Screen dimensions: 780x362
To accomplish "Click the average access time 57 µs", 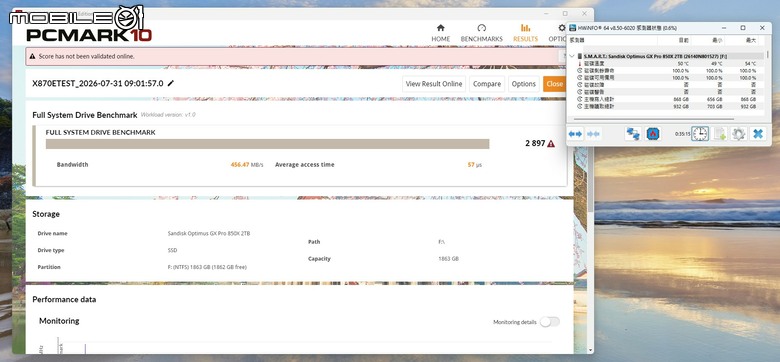I will (475, 165).
